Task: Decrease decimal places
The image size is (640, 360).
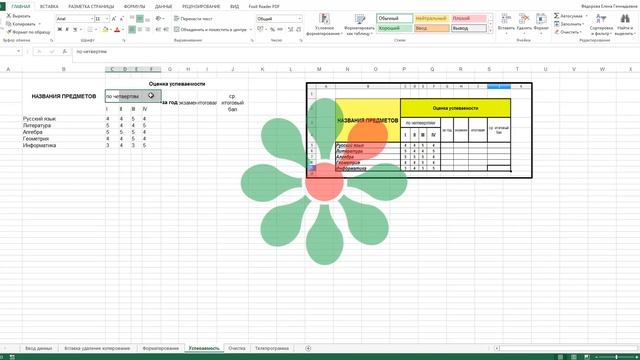Action: tap(298, 29)
